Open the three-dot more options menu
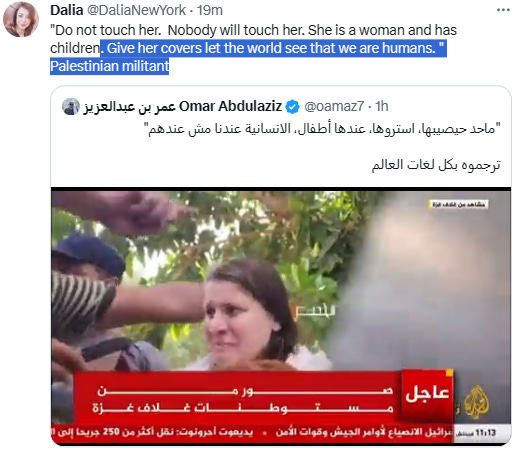Image resolution: width=517 pixels, height=456 pixels. (x=503, y=10)
